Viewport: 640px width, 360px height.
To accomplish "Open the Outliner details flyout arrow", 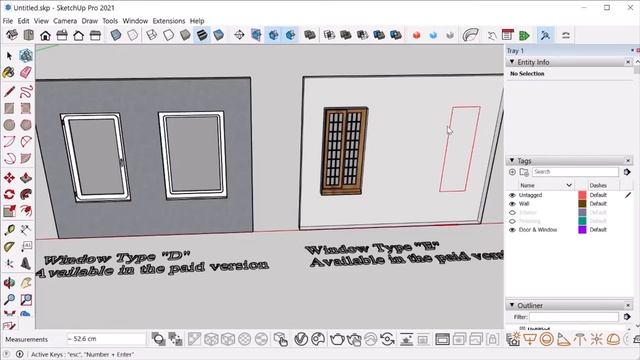I will click(x=627, y=316).
